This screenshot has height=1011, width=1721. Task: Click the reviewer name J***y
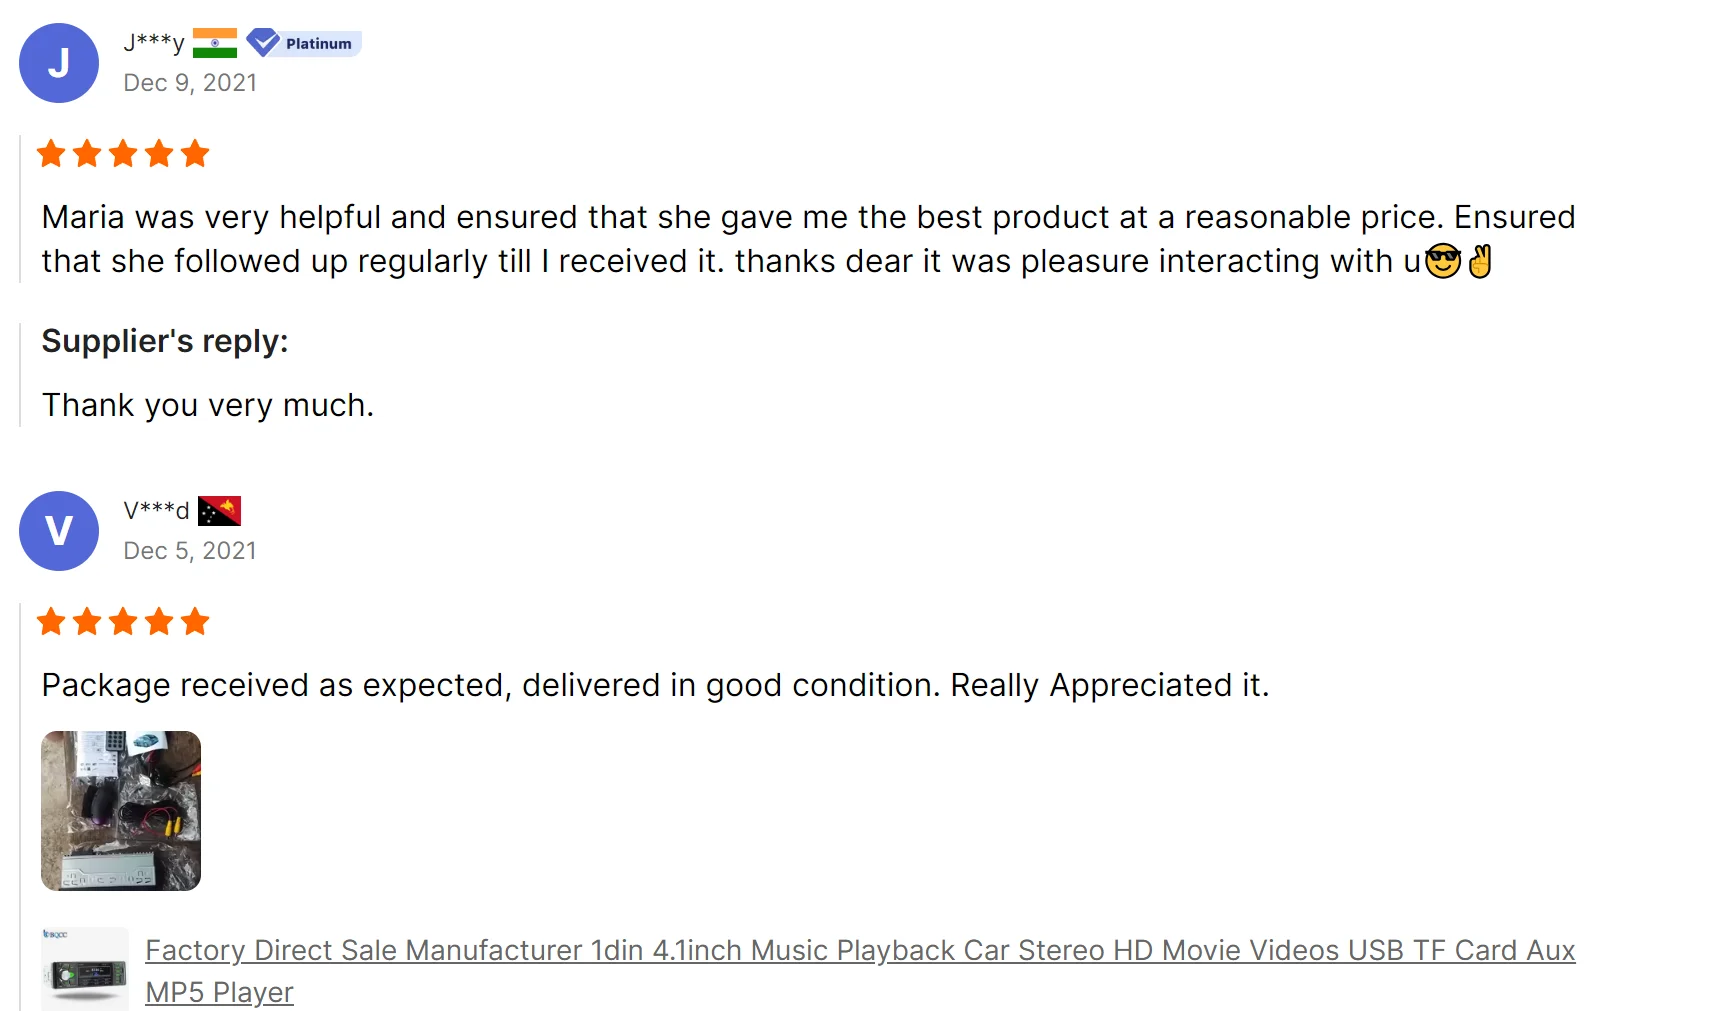pyautogui.click(x=154, y=42)
